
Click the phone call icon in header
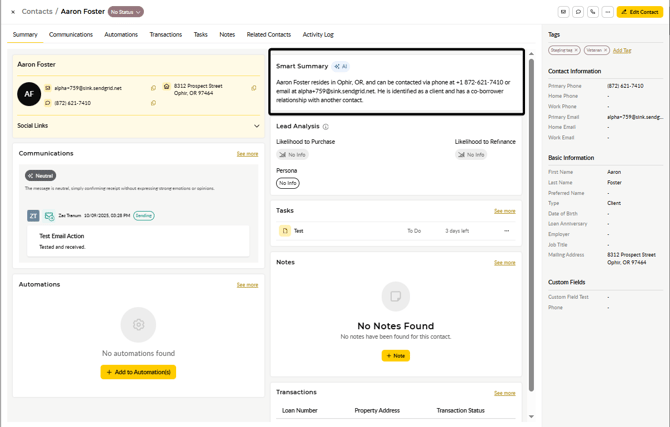pos(593,12)
